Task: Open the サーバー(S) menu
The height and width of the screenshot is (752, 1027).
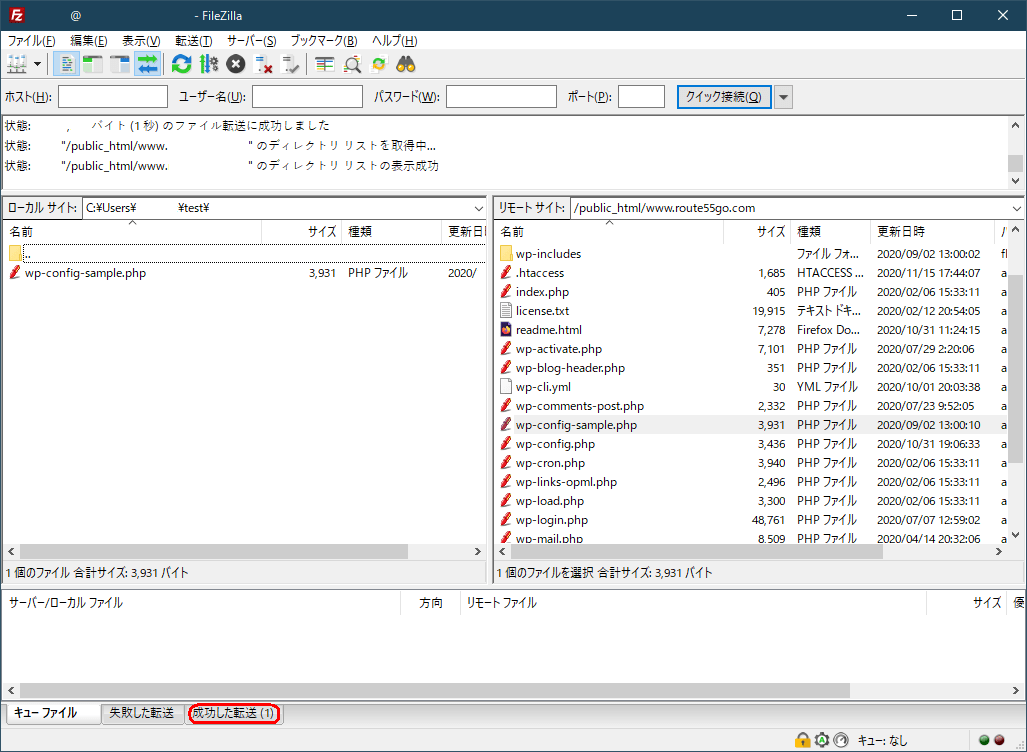Action: tap(252, 41)
